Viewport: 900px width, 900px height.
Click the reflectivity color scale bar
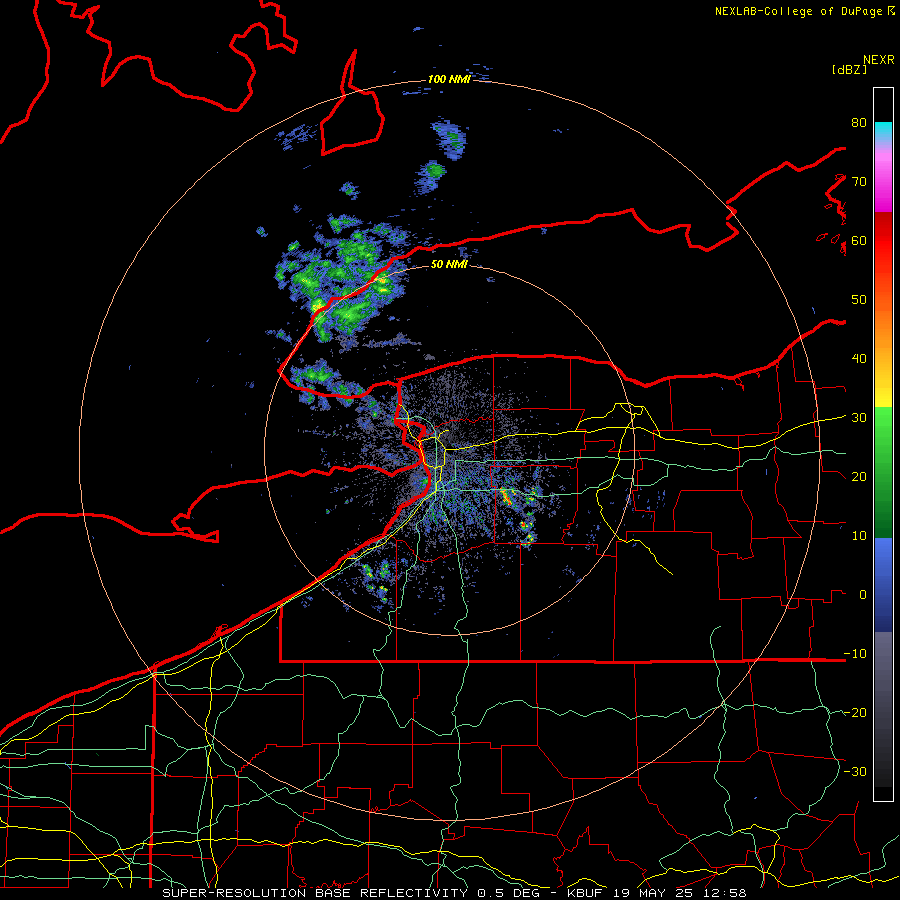point(883,444)
